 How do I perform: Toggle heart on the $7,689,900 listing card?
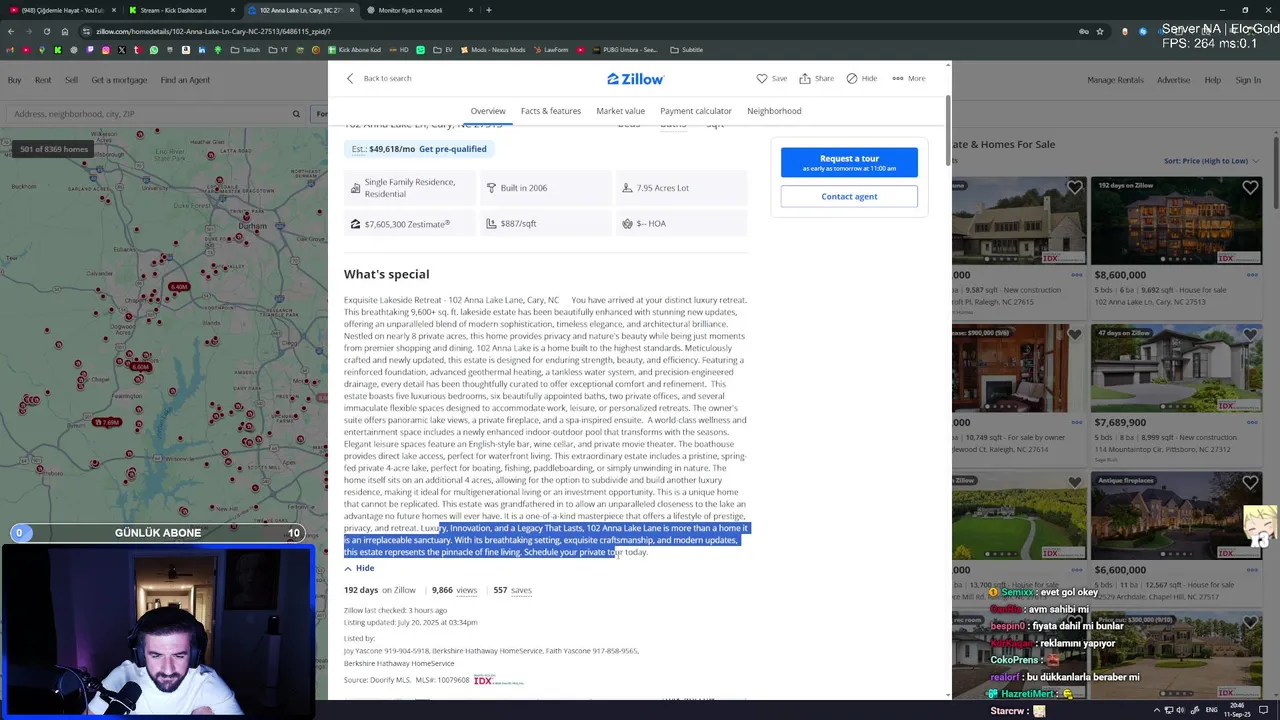pyautogui.click(x=1250, y=335)
